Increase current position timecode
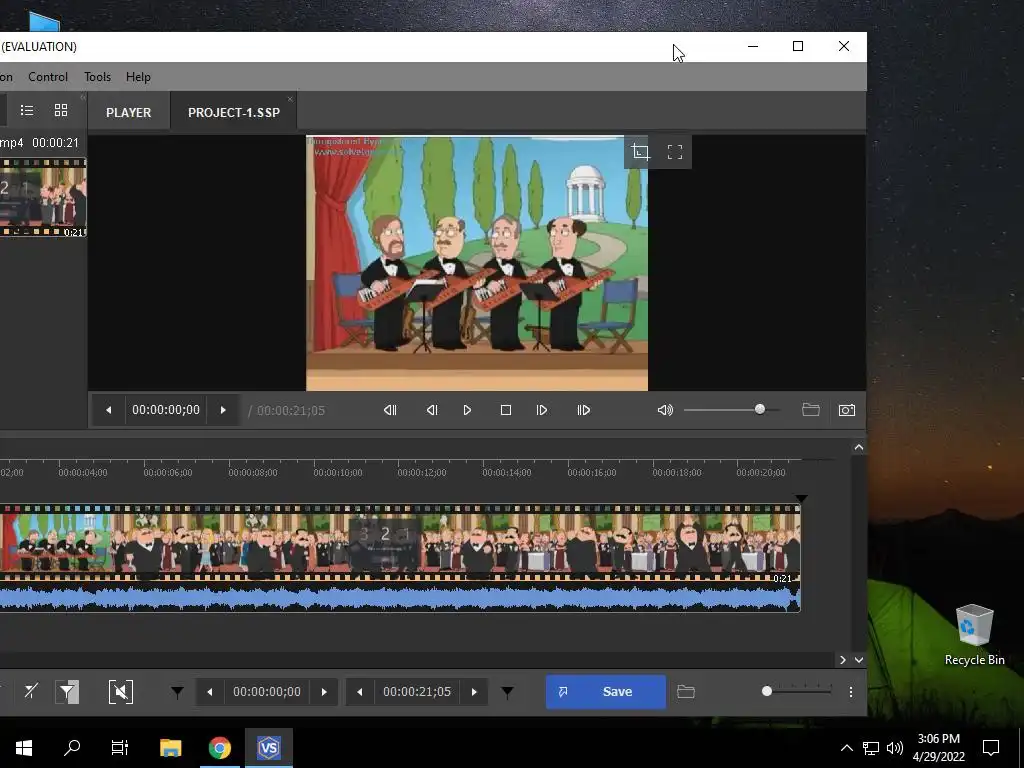 [x=223, y=410]
